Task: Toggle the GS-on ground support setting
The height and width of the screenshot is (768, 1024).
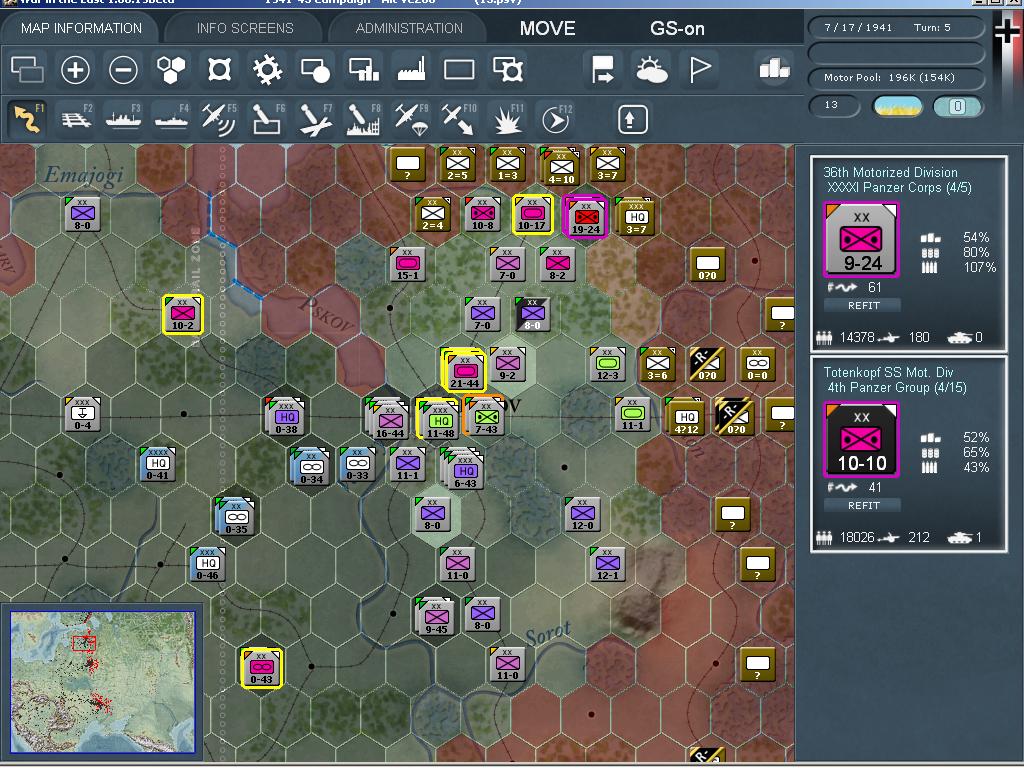Action: coord(677,28)
